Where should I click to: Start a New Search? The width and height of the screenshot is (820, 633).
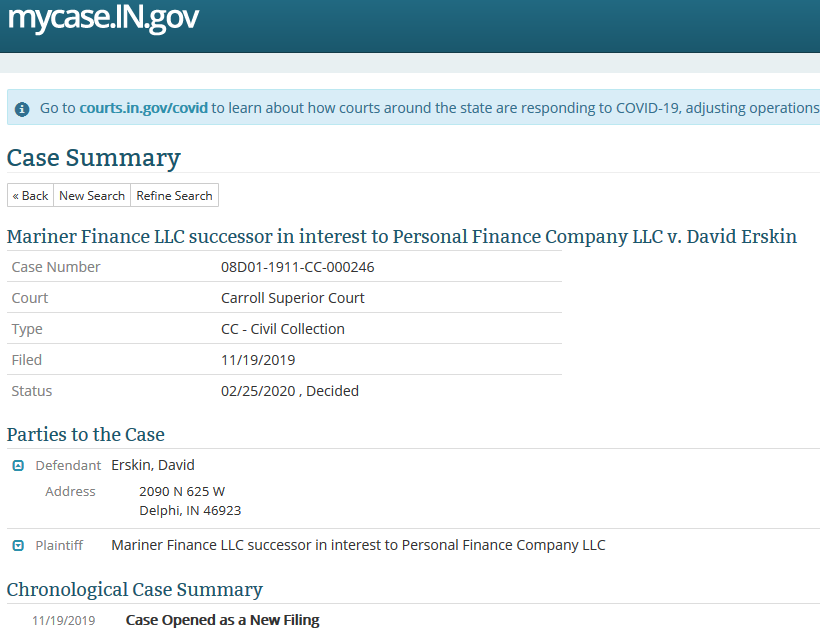click(92, 195)
